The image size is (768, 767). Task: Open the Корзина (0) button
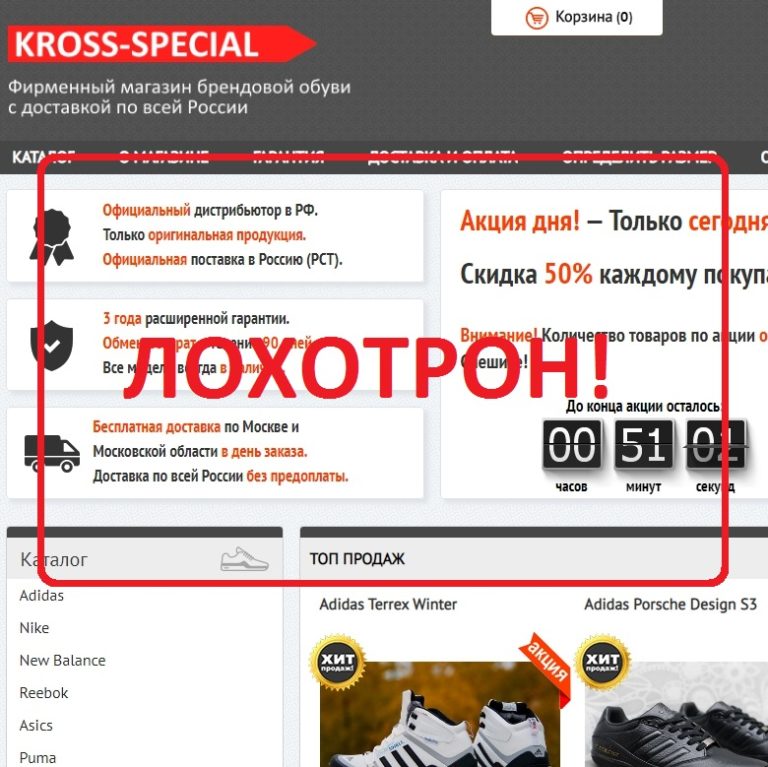pyautogui.click(x=577, y=18)
